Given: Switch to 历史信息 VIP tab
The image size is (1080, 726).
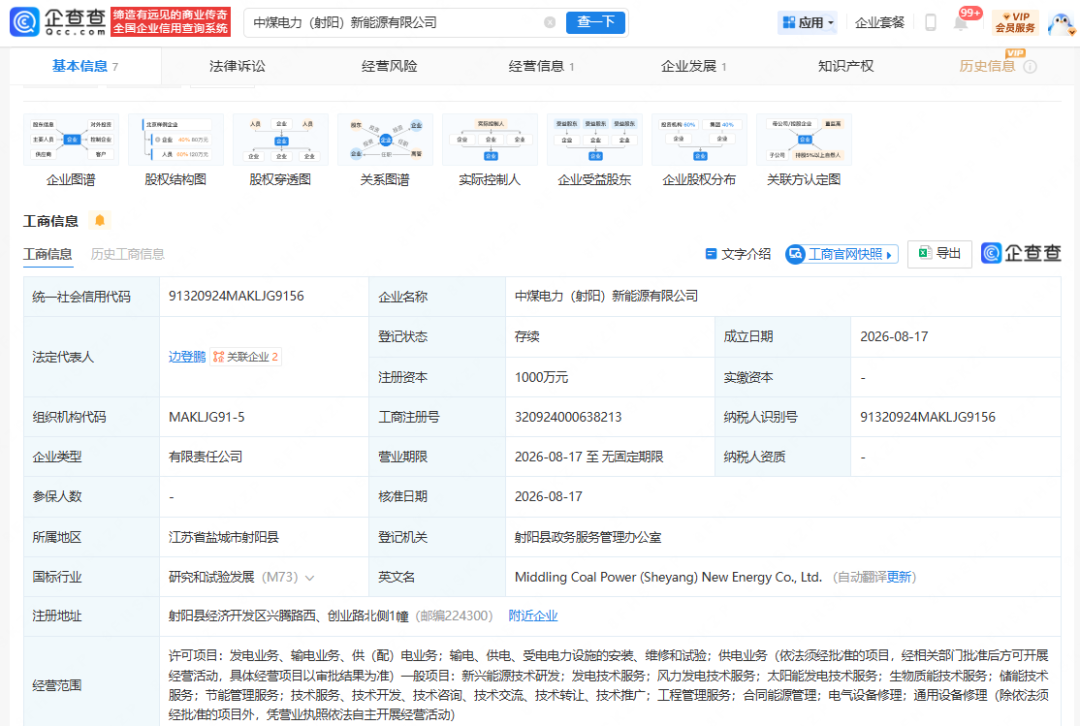Looking at the screenshot, I should (x=987, y=66).
